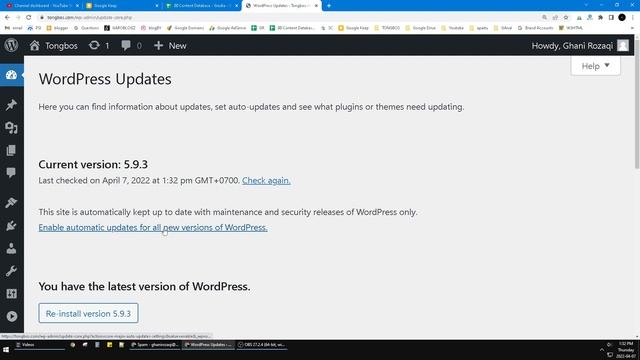Click the taskbar clock showing 1:32 PM

[625, 350]
